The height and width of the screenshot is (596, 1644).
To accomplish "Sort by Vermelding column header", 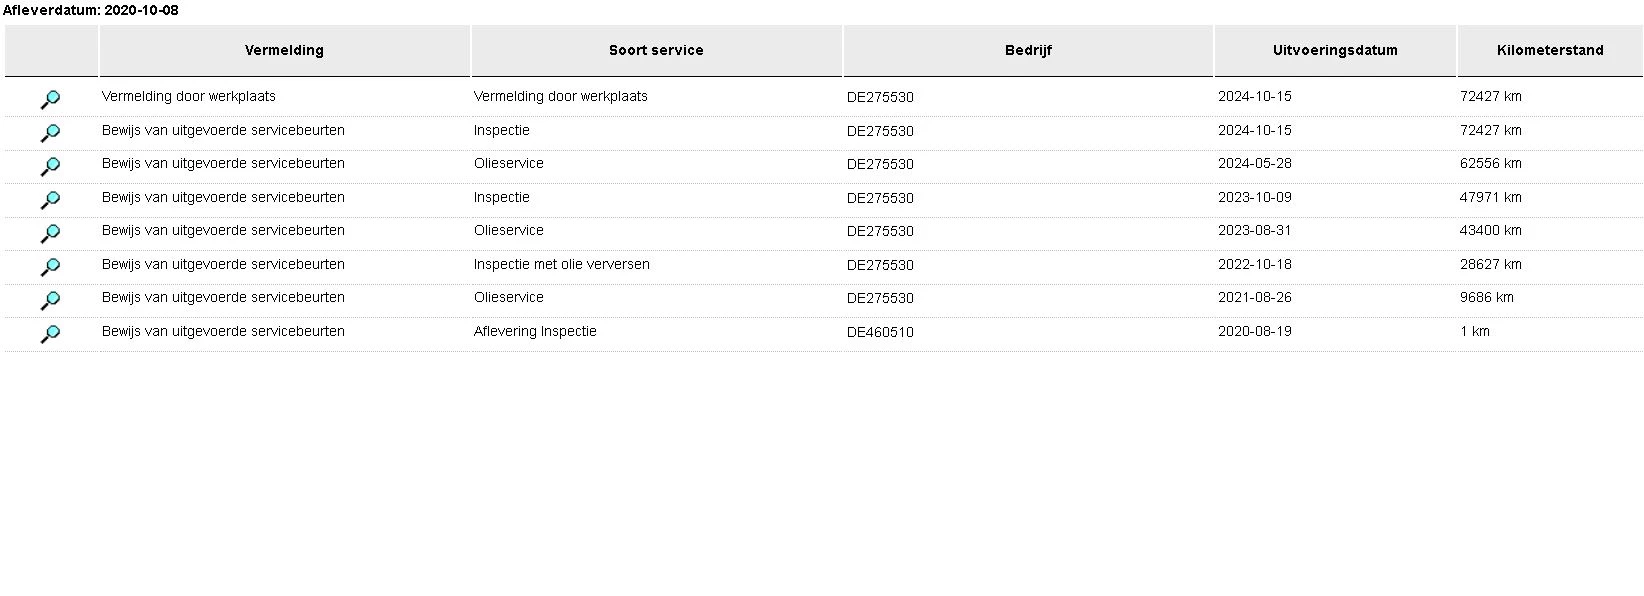I will tap(284, 50).
